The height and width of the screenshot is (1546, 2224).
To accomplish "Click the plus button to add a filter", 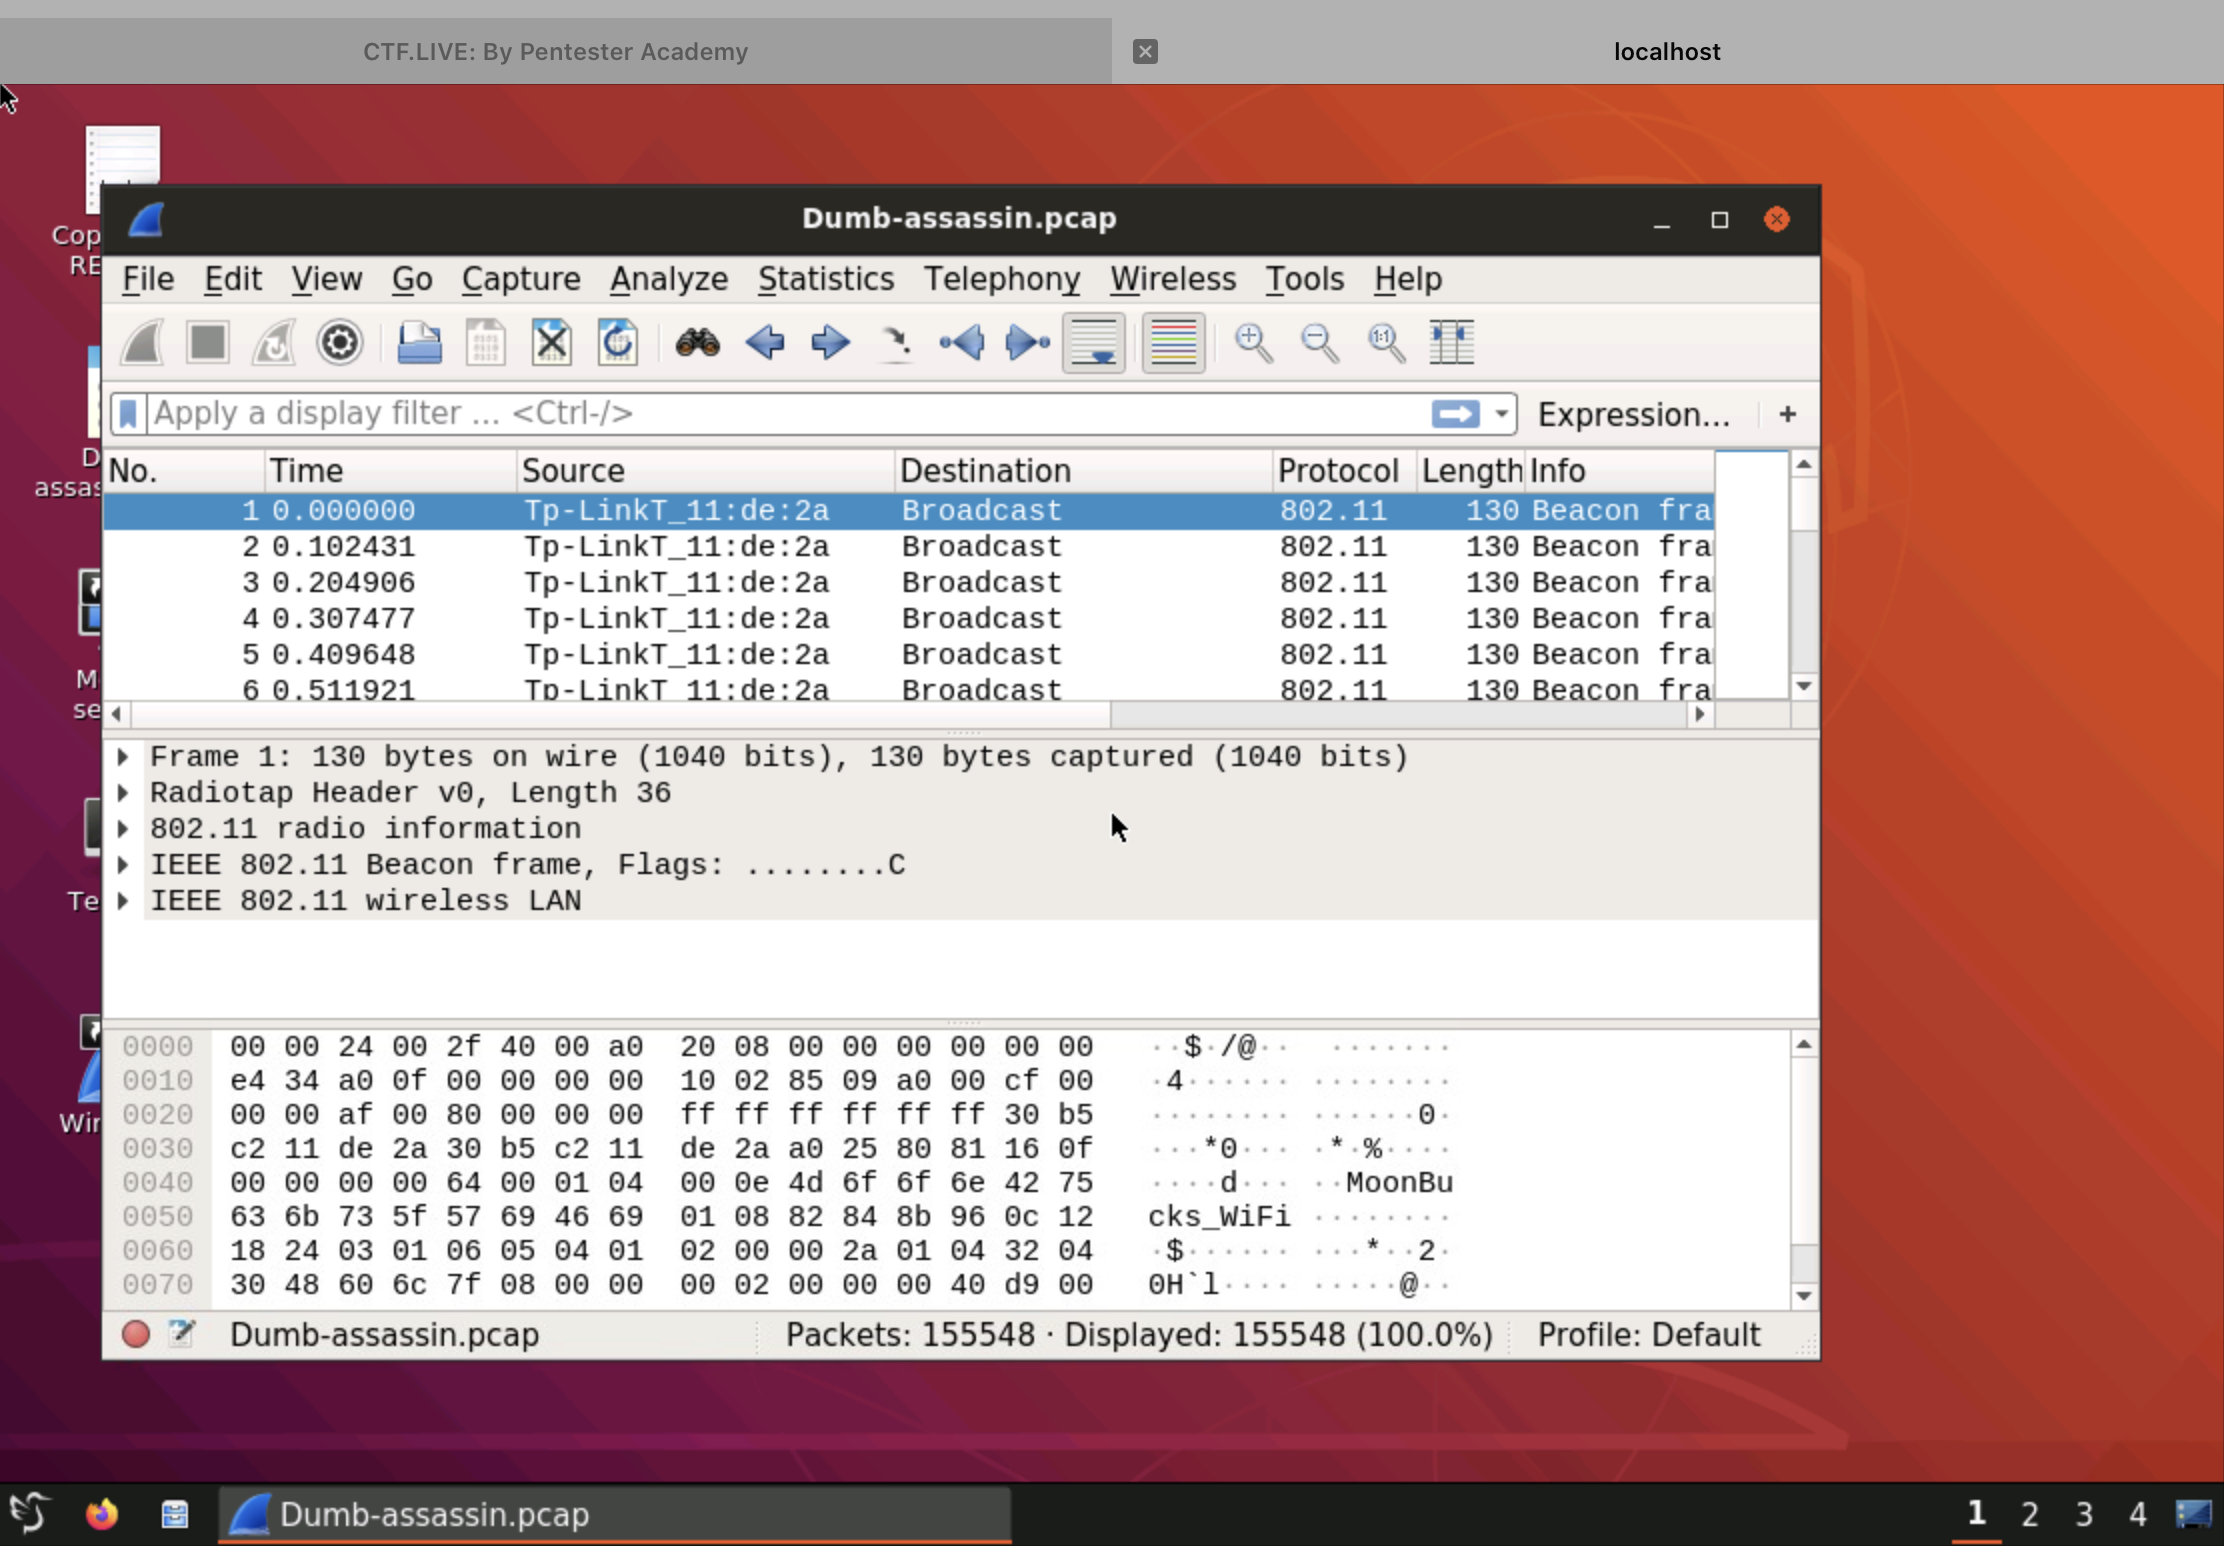I will click(1787, 414).
